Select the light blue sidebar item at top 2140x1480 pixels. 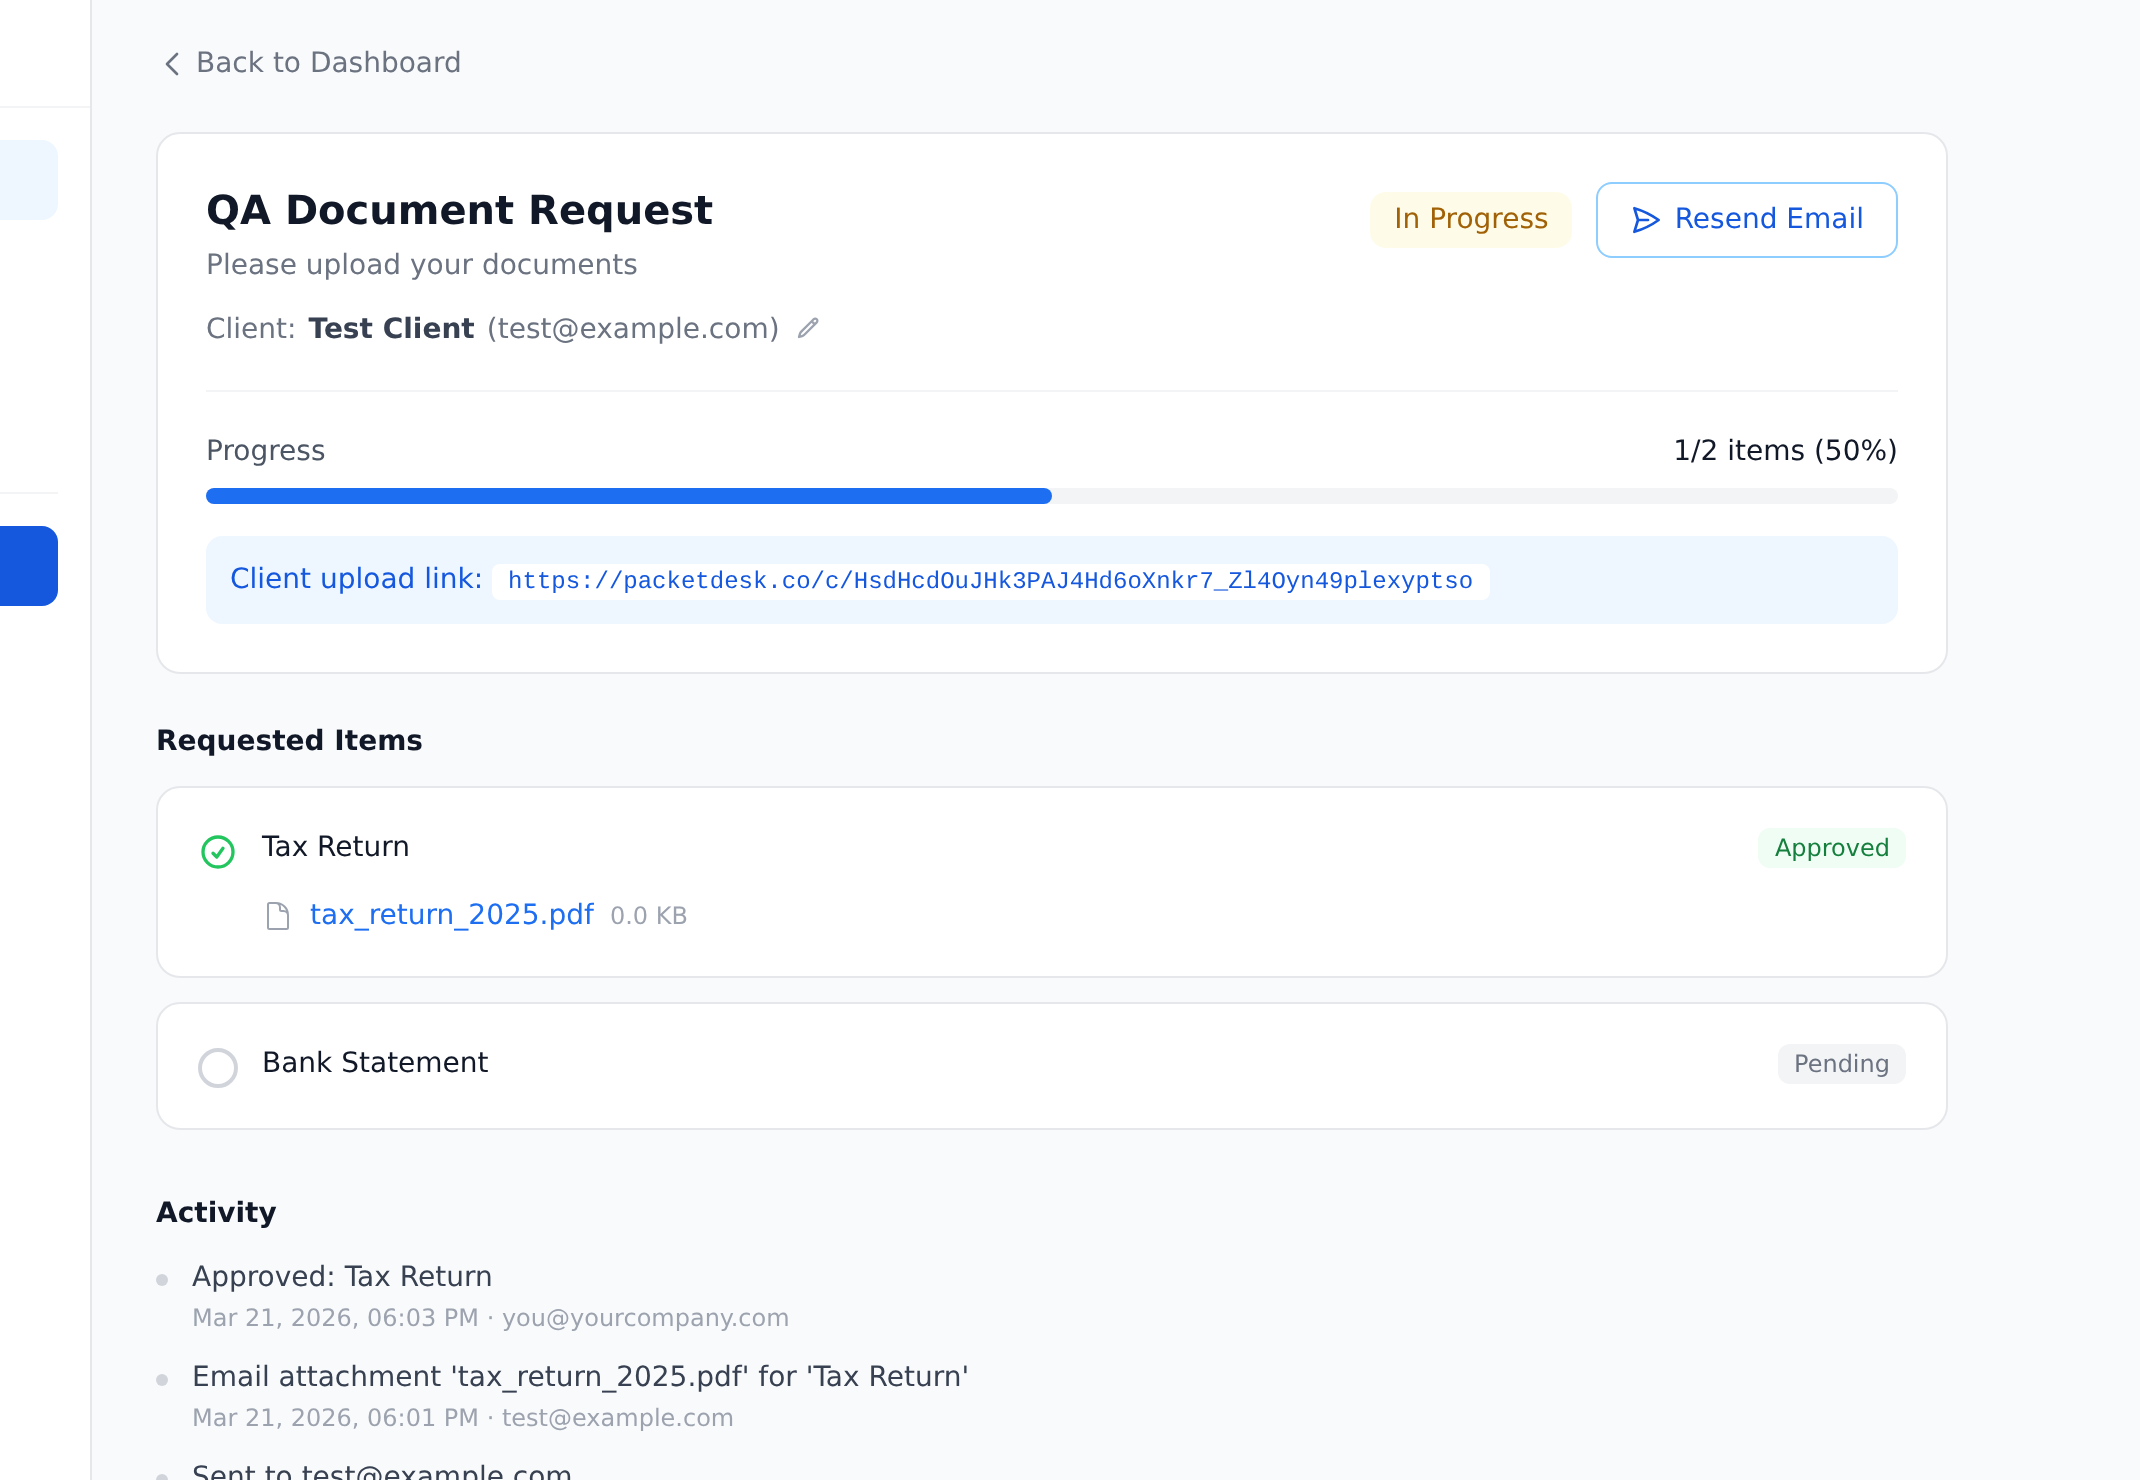[28, 180]
